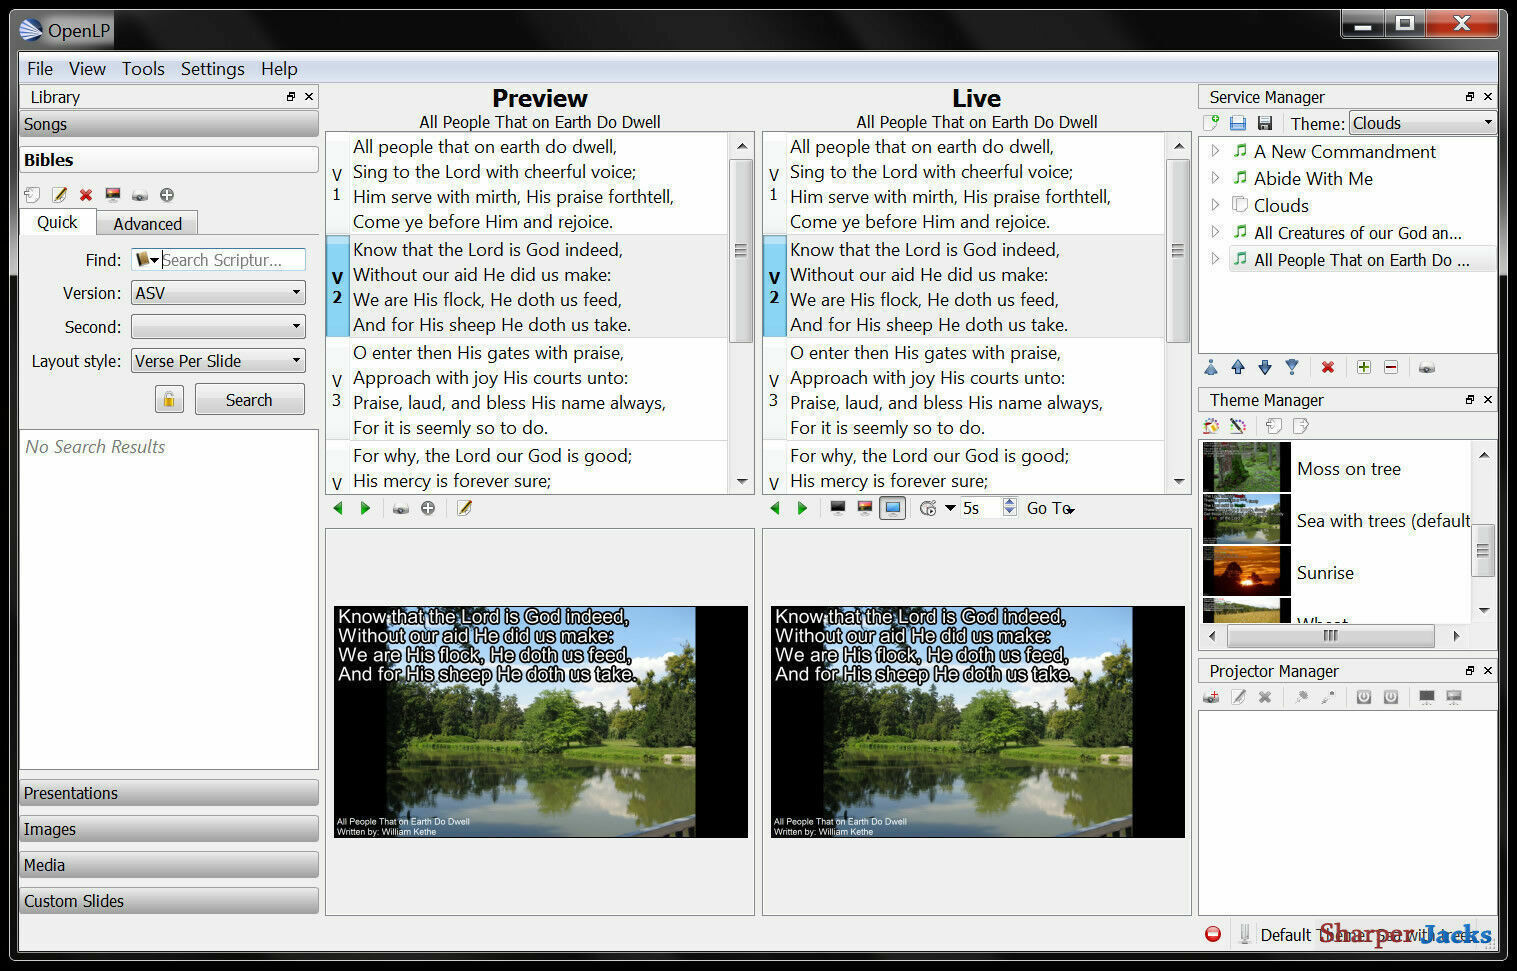Open the Bible Version dropdown showing ASV
Viewport: 1517px width, 971px height.
pyautogui.click(x=218, y=293)
